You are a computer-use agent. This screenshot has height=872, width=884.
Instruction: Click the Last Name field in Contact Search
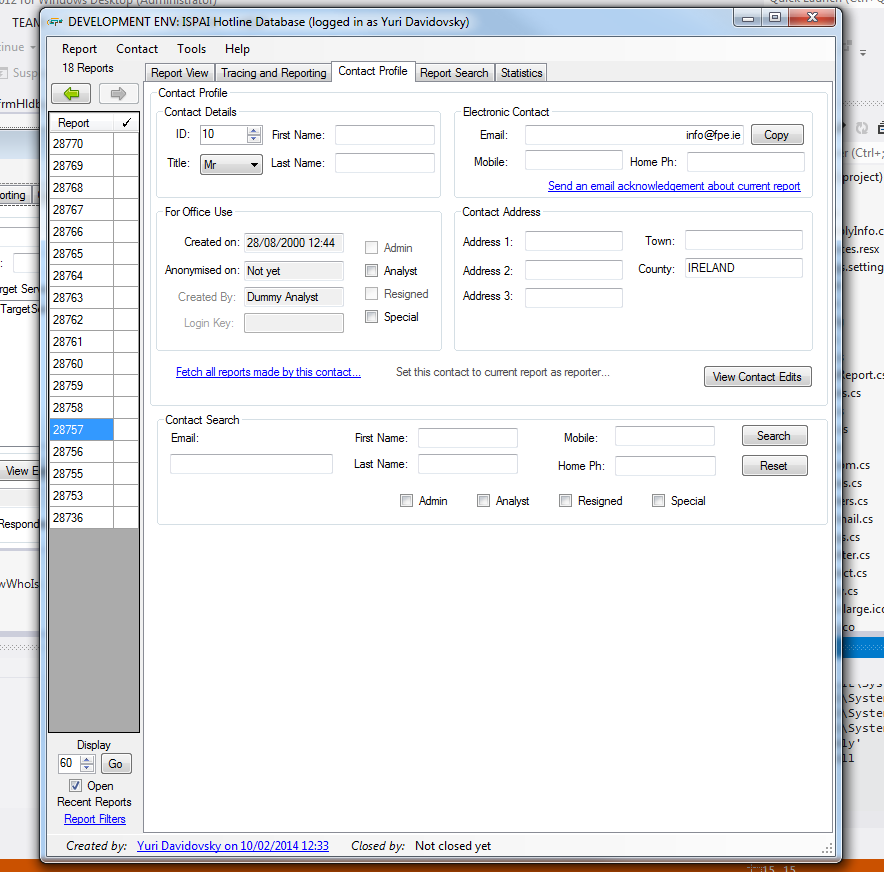(x=468, y=464)
